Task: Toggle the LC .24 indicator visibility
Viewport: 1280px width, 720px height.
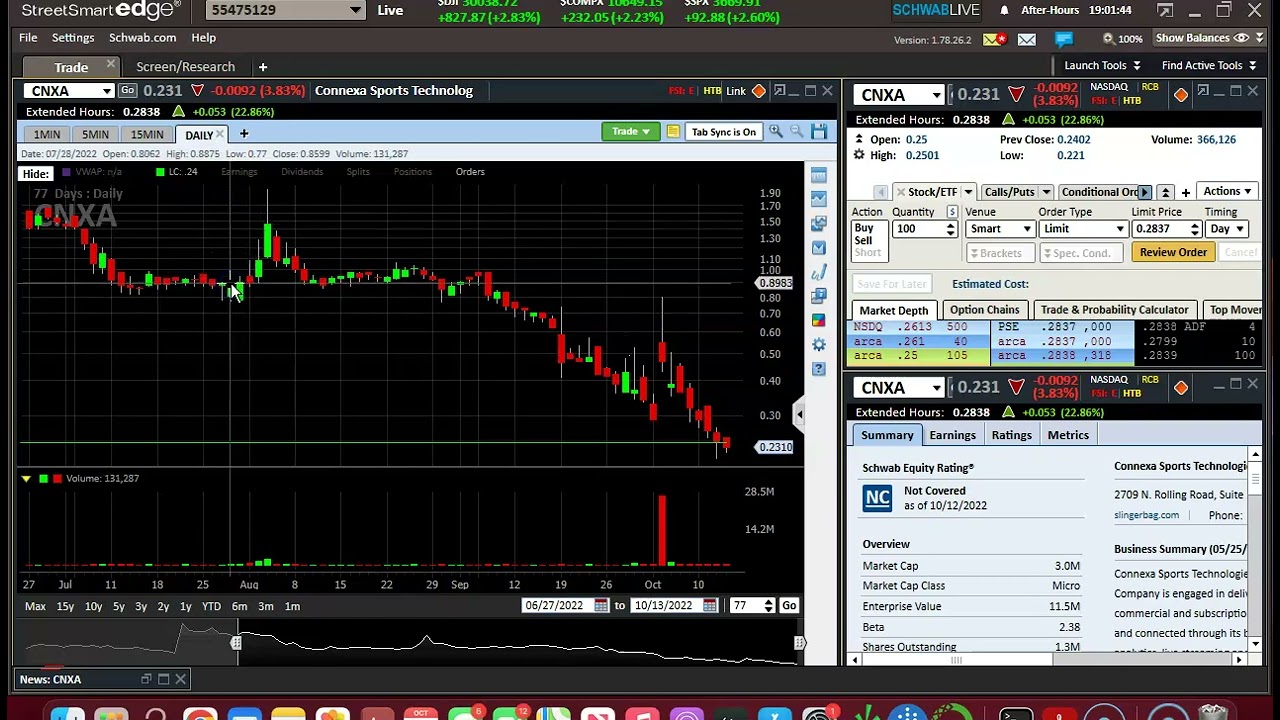Action: click(x=176, y=172)
